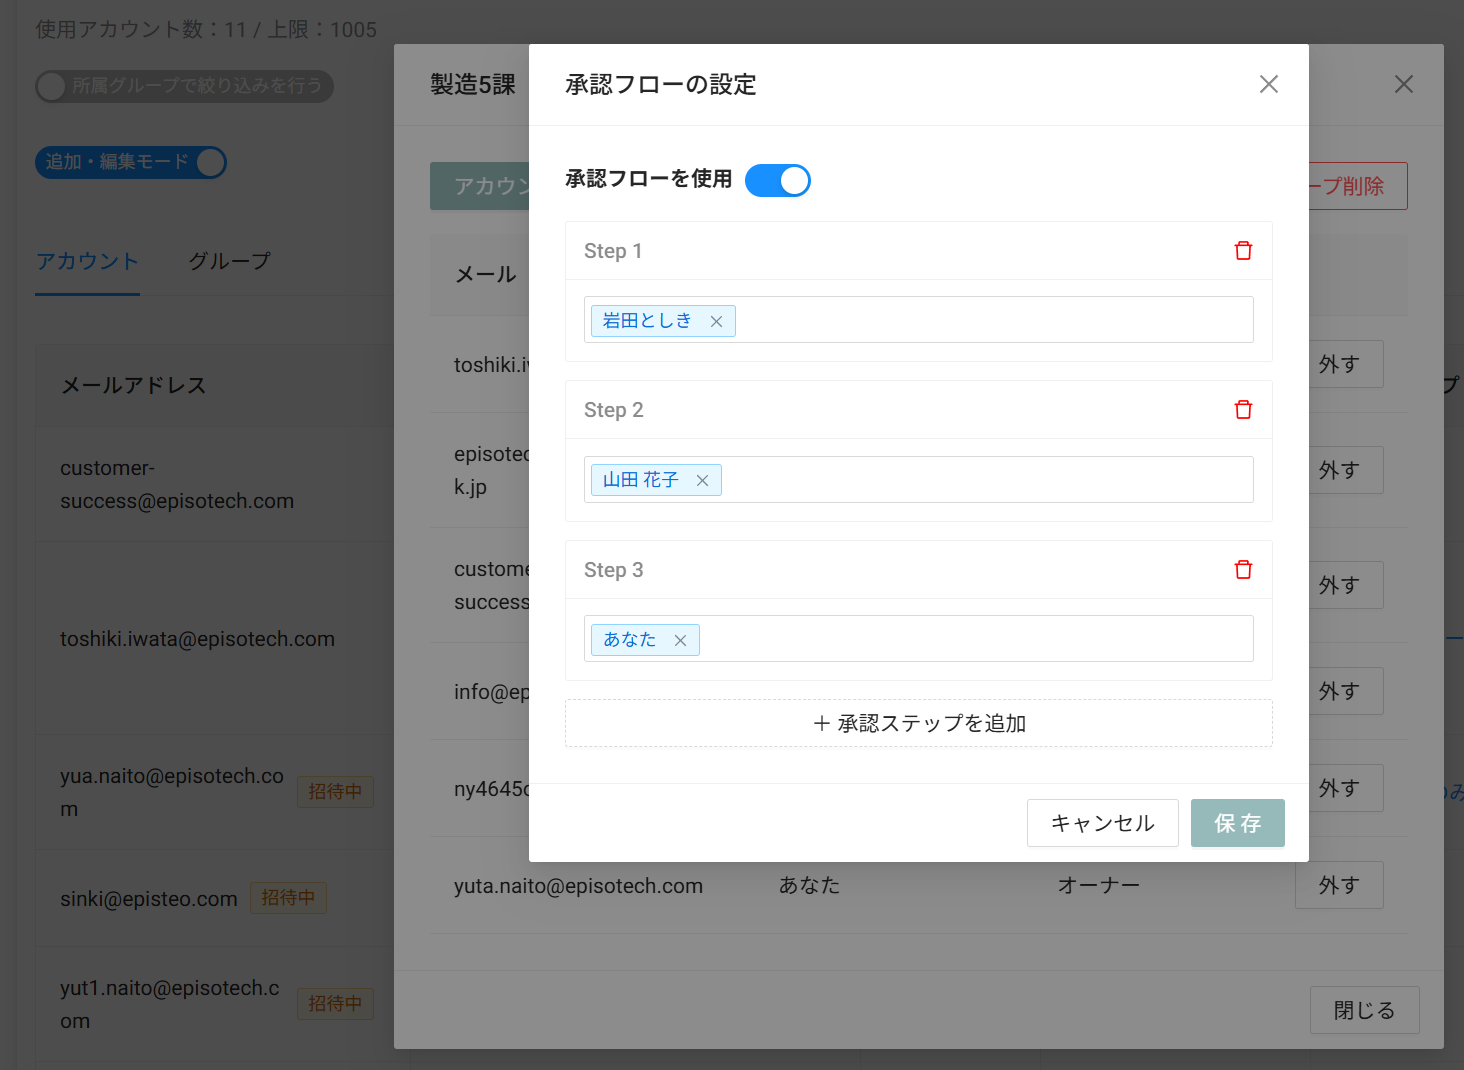Switch to the アカウント tab
1464x1070 pixels.
[87, 262]
